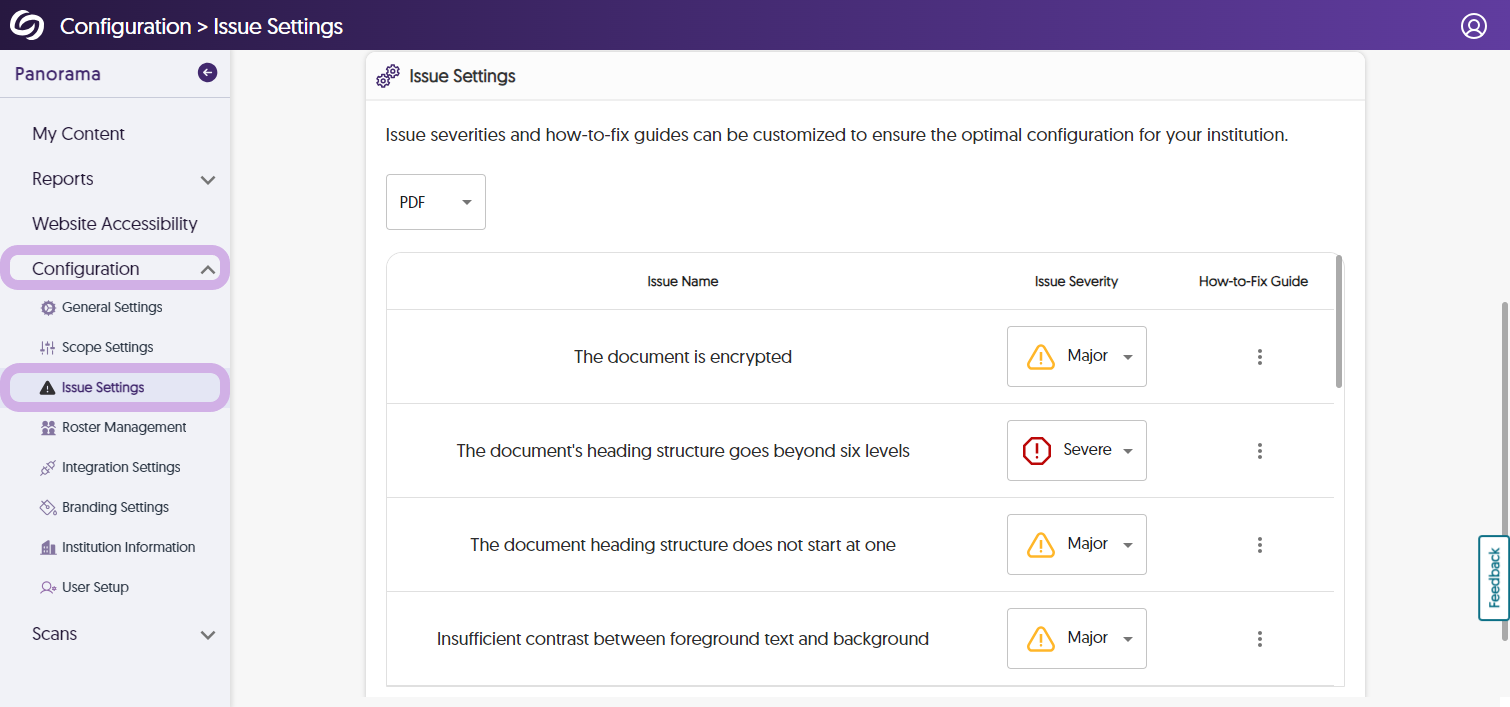
Task: Open the How-to-Fix menu for "The document is encrypted"
Action: click(x=1260, y=357)
